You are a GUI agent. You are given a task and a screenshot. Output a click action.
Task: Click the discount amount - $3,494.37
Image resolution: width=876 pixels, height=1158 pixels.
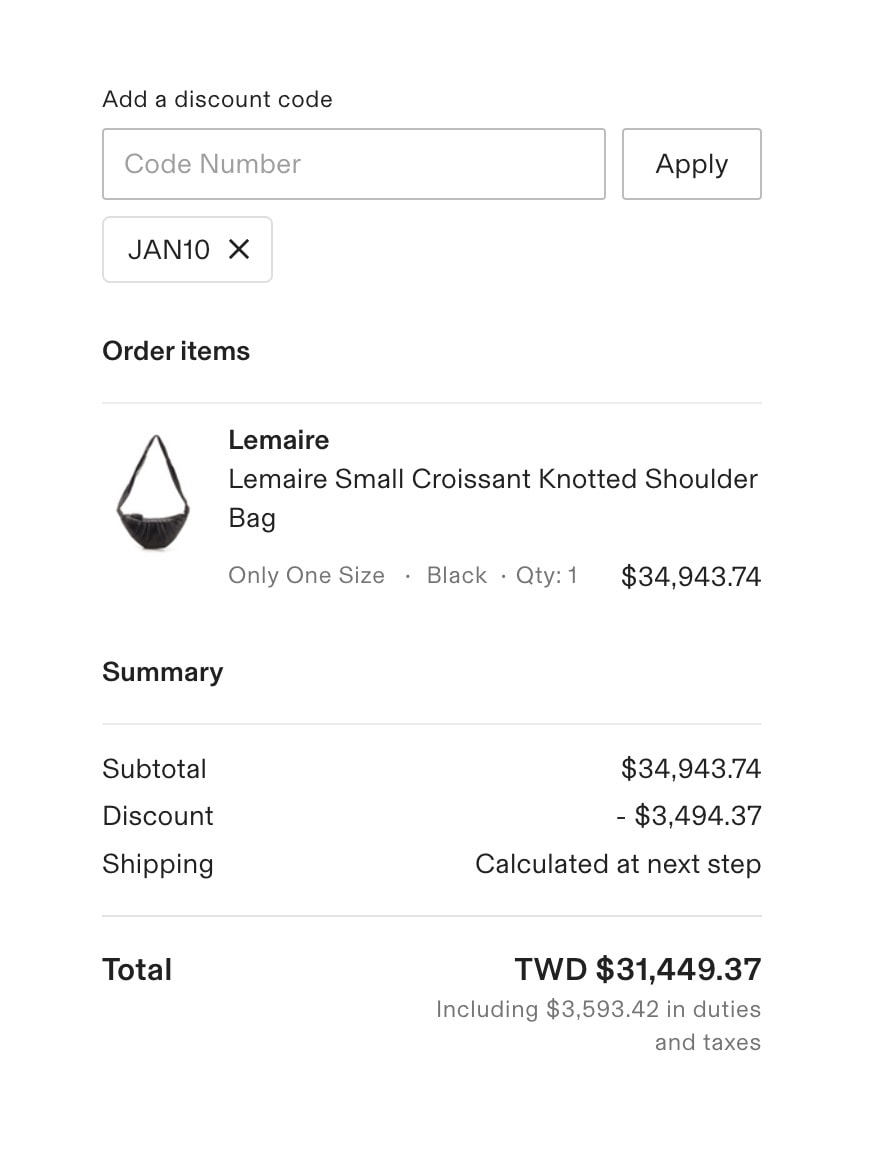(x=688, y=816)
